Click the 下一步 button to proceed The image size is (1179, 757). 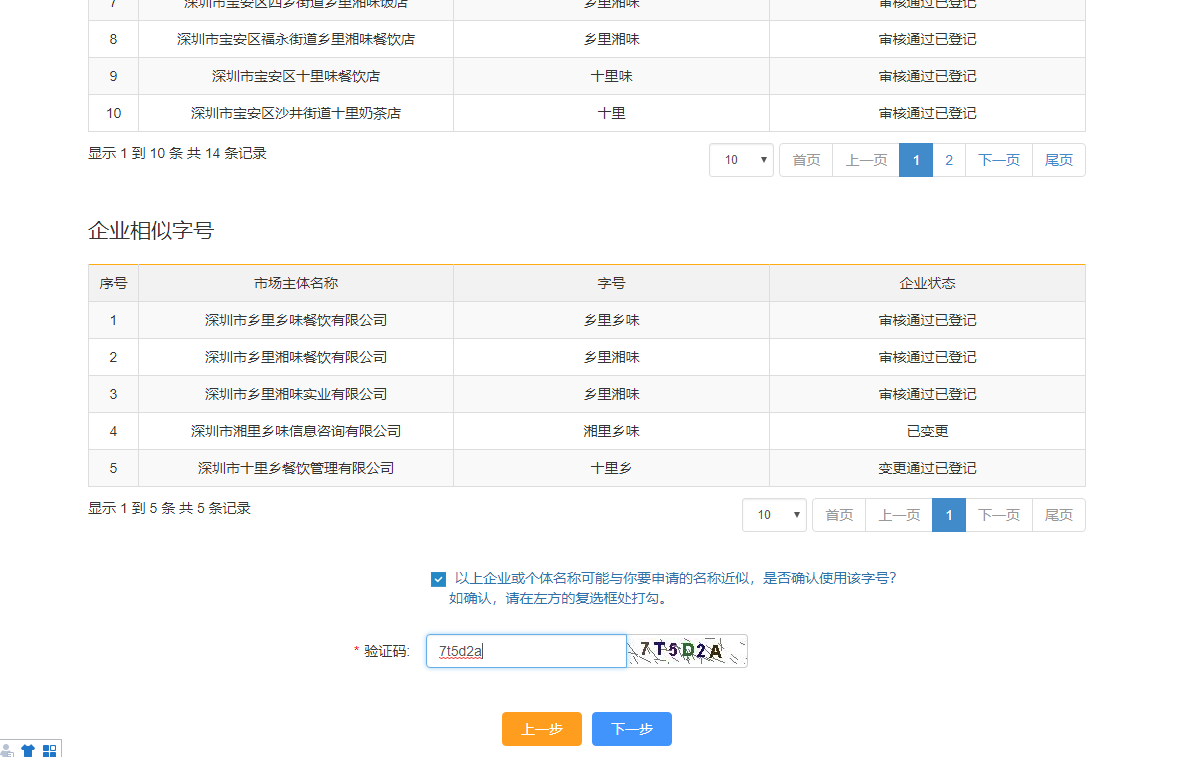tap(631, 729)
